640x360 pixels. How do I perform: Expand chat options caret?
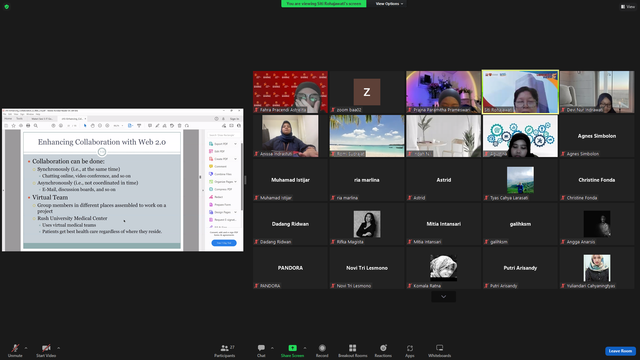(272, 348)
